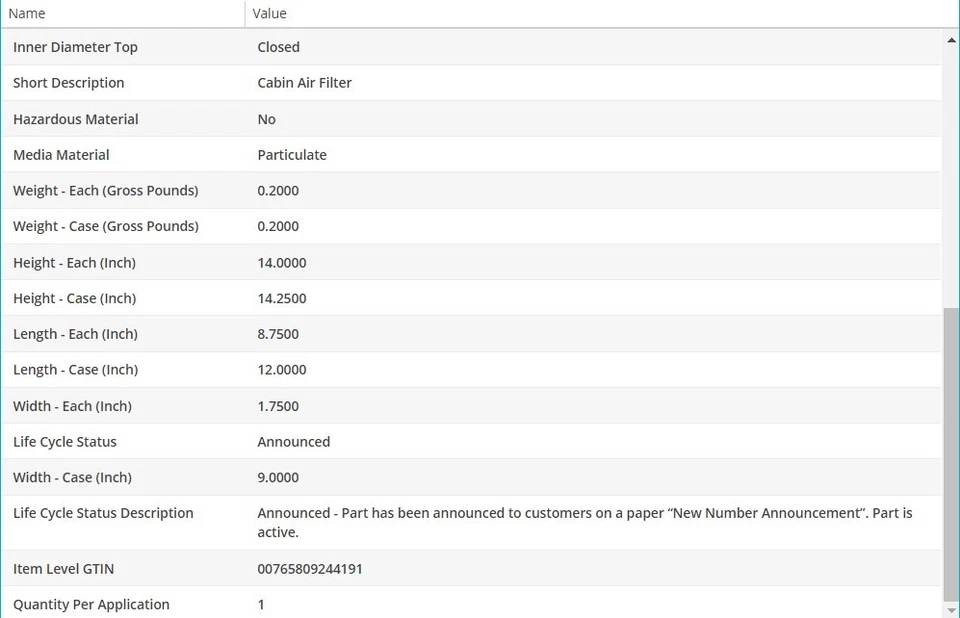This screenshot has height=618, width=960.
Task: Sort by the Name column header
Action: pos(28,13)
